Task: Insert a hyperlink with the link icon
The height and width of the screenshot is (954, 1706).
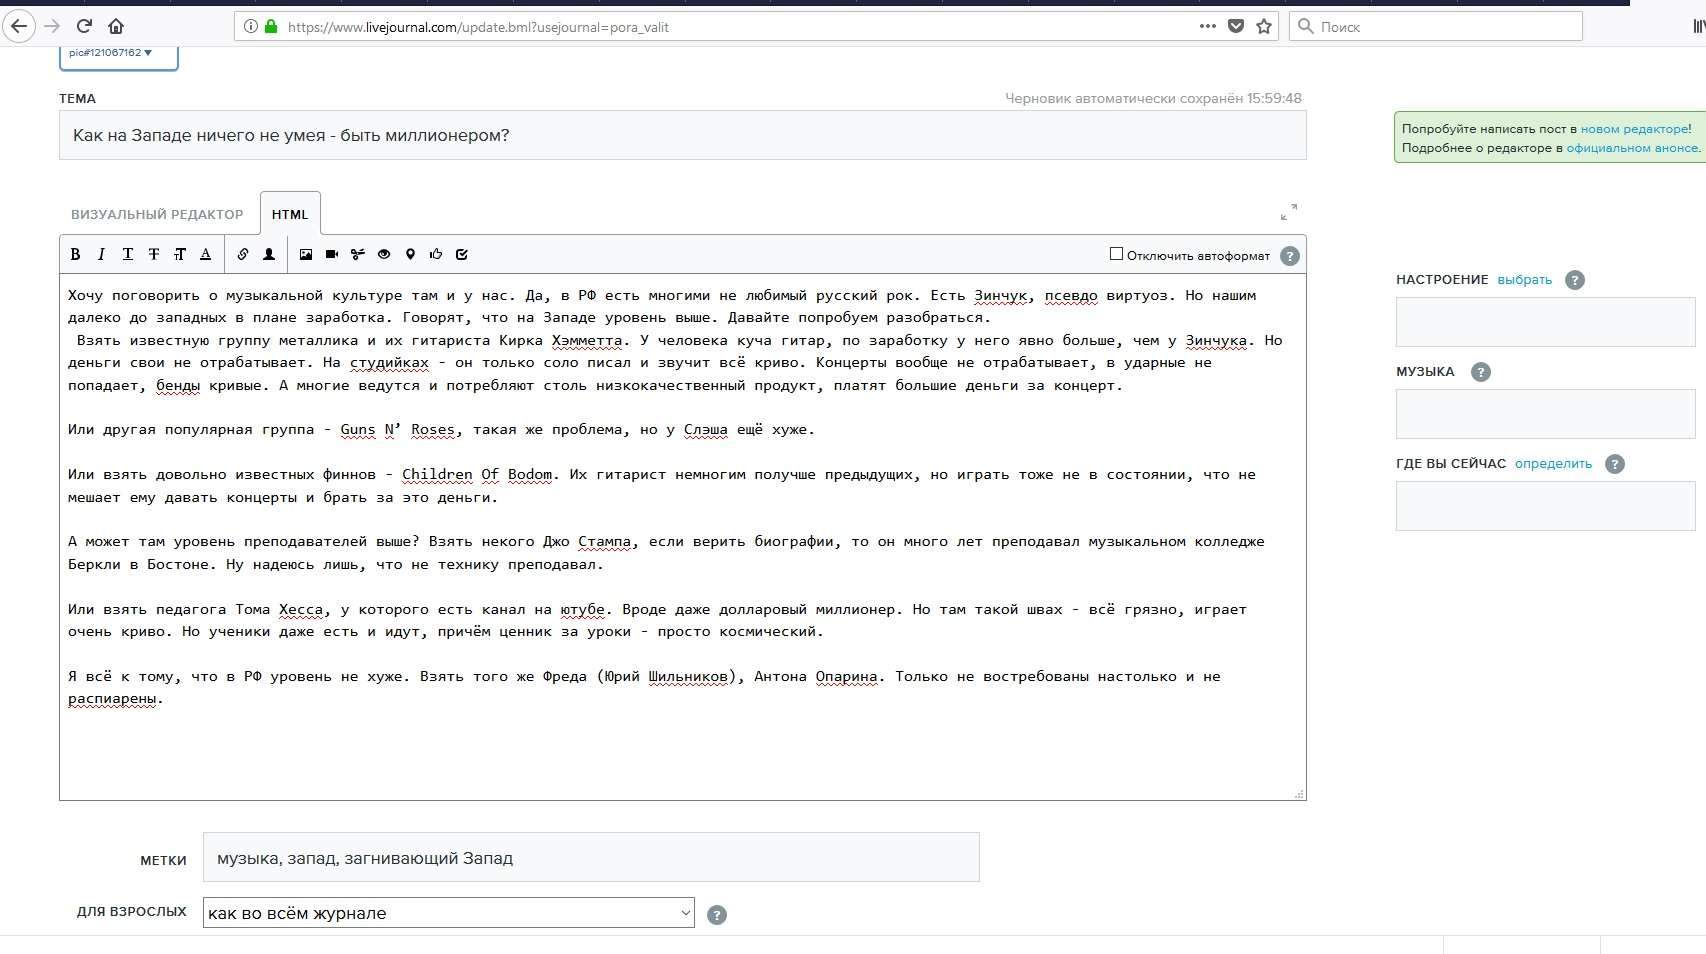Action: pos(243,255)
